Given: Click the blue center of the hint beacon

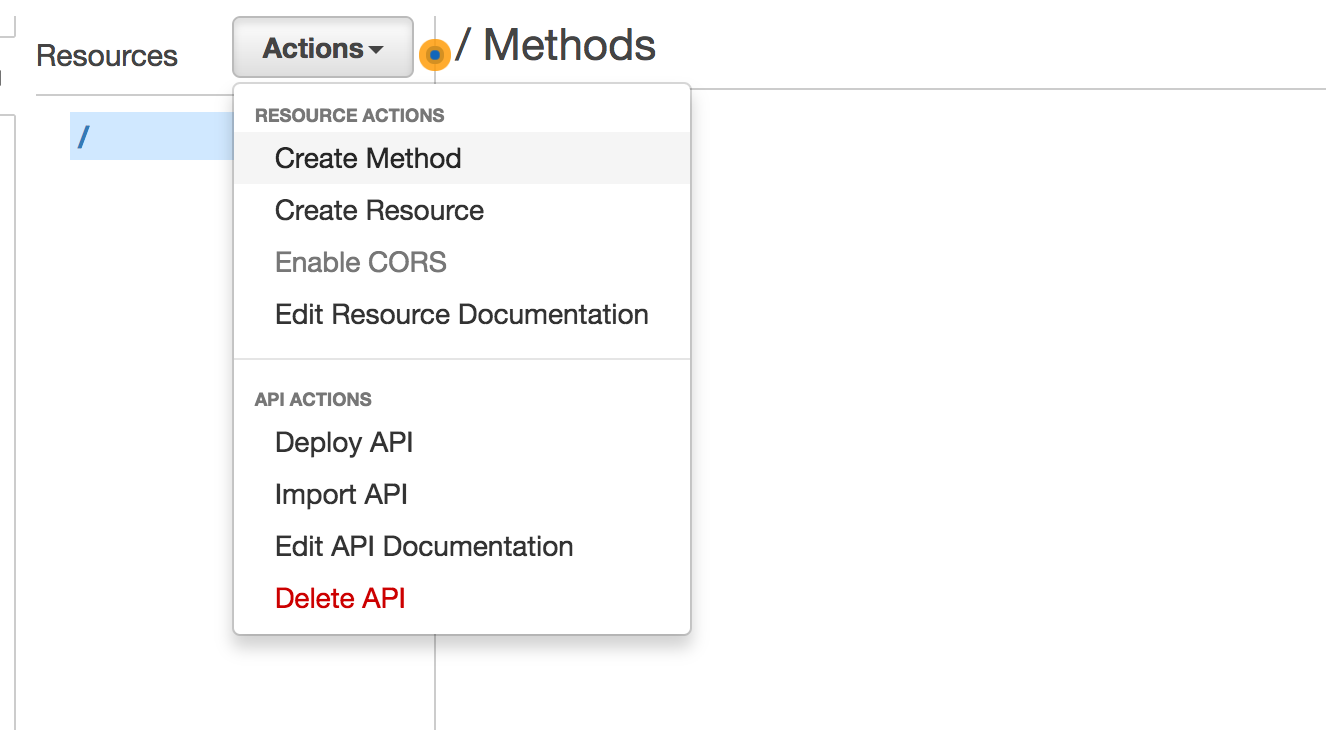Looking at the screenshot, I should (x=434, y=56).
